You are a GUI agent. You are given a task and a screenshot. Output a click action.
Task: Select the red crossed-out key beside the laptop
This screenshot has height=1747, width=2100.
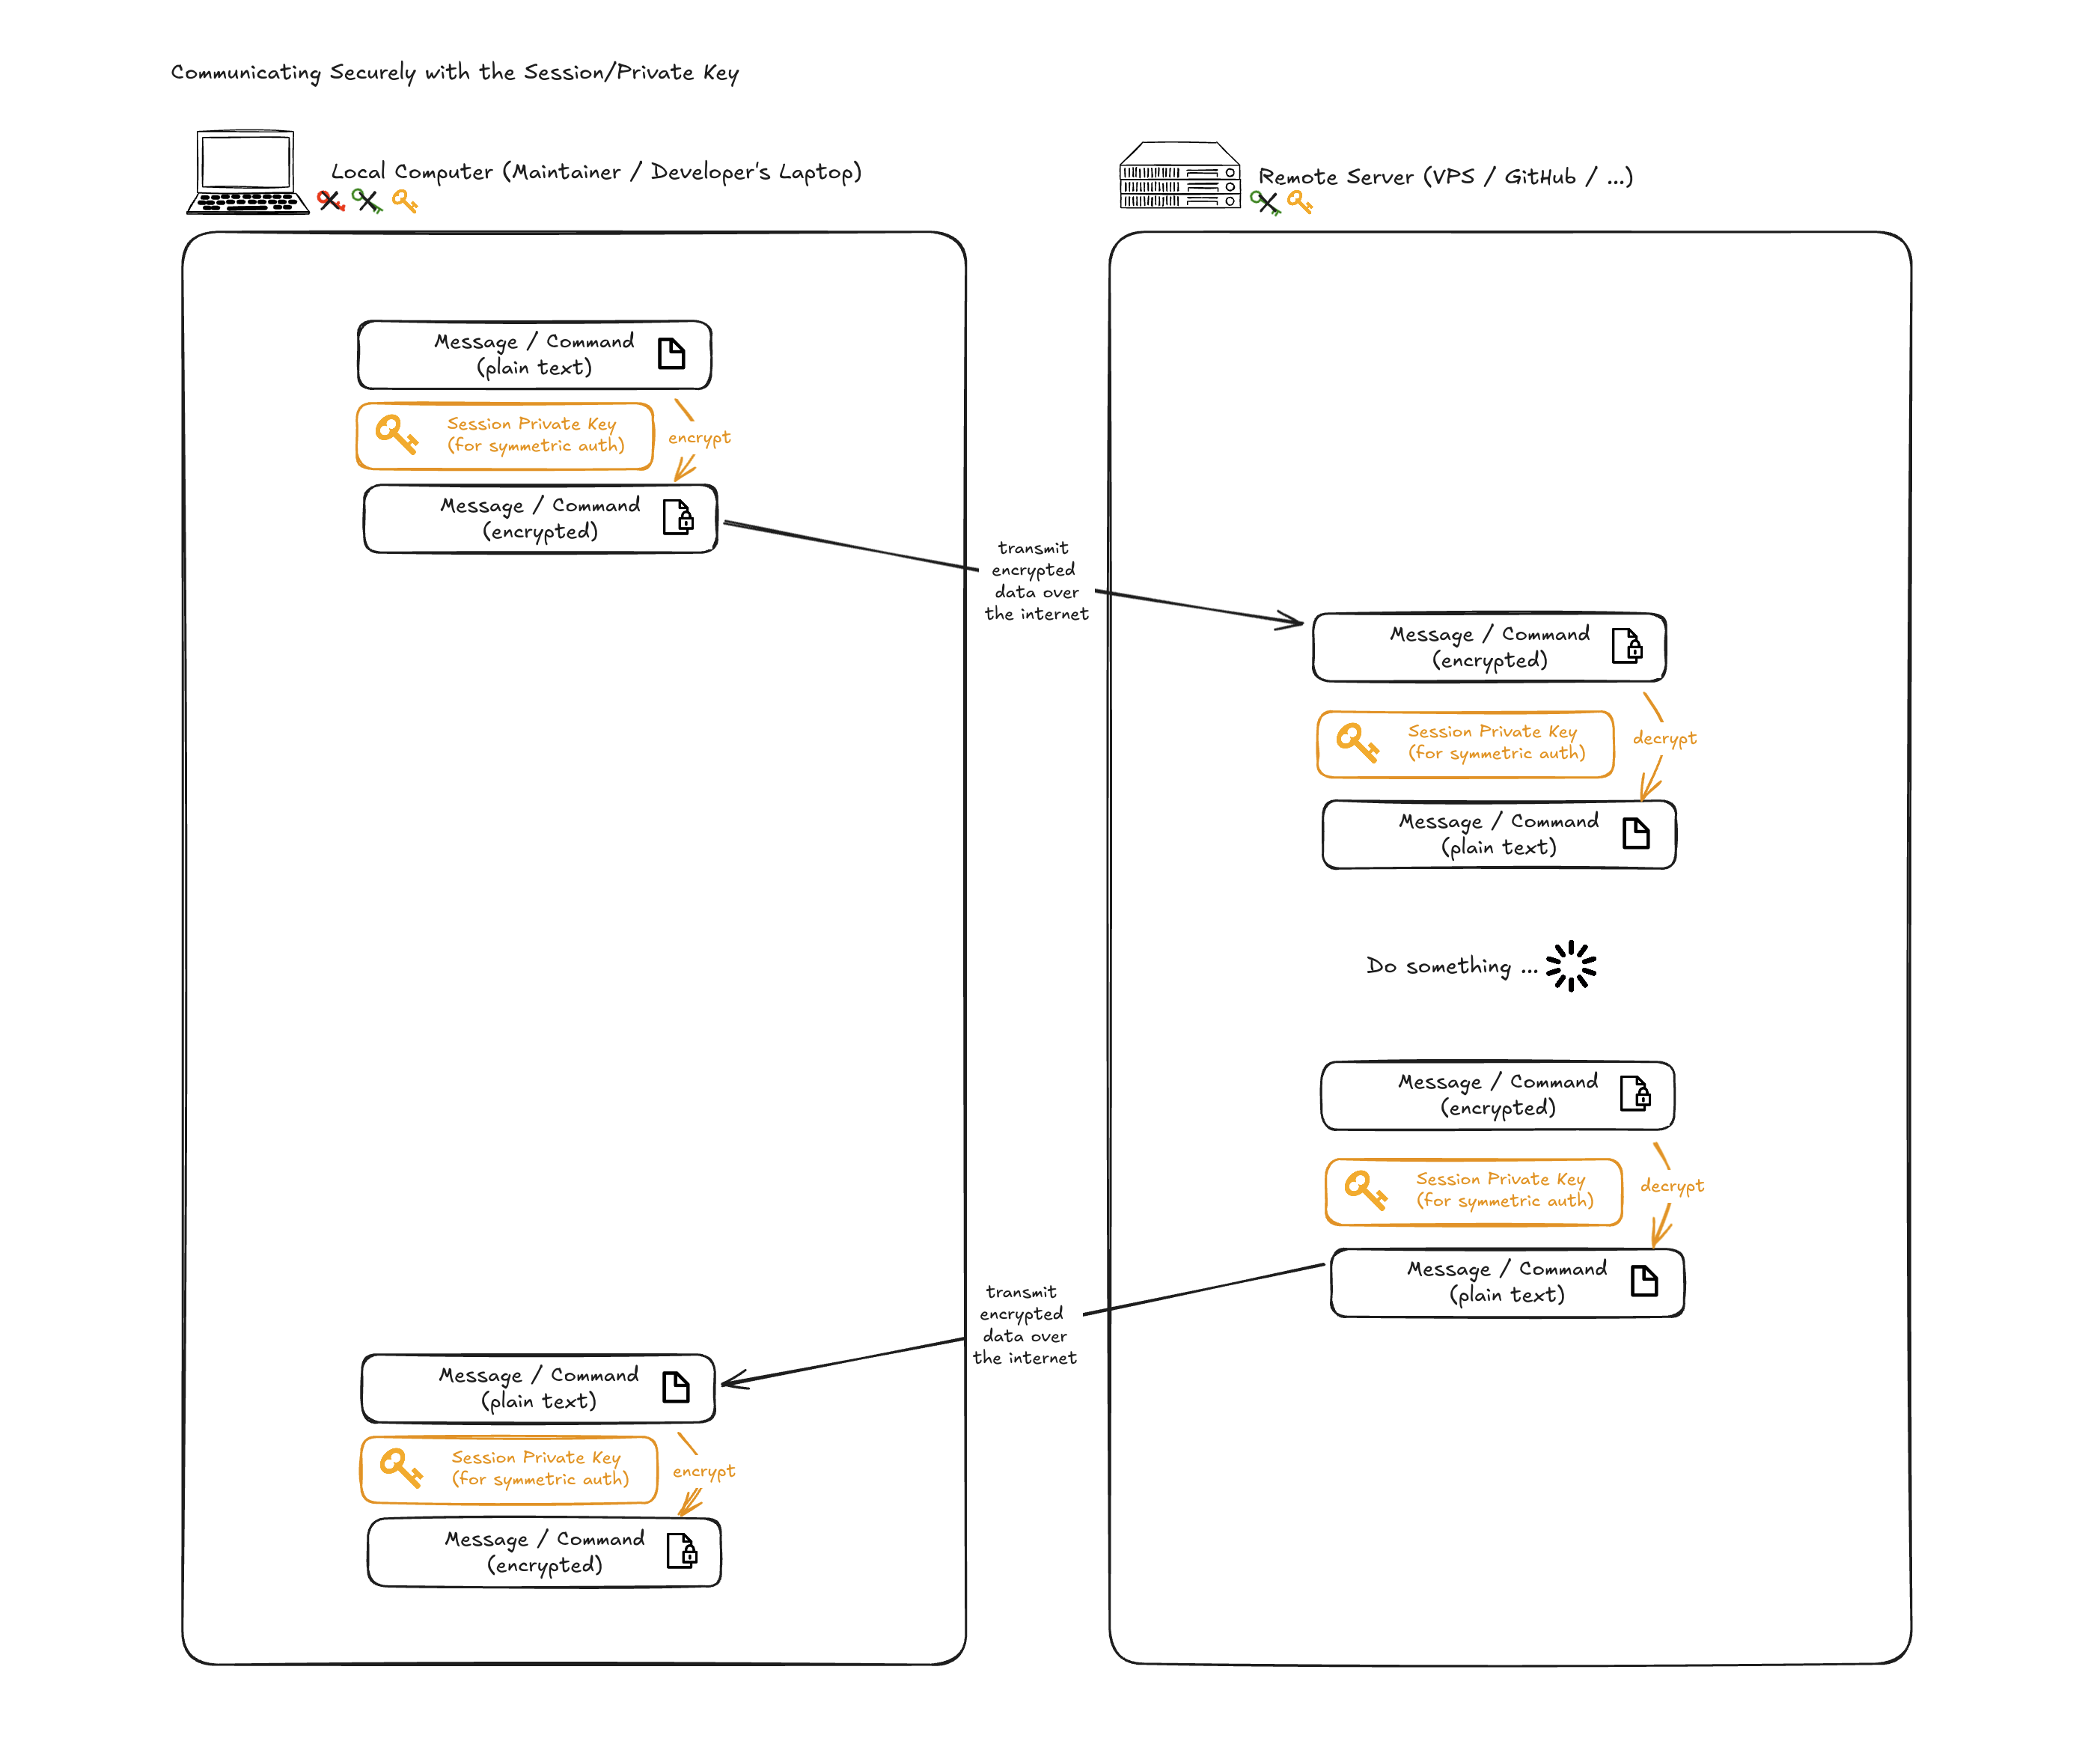(330, 201)
